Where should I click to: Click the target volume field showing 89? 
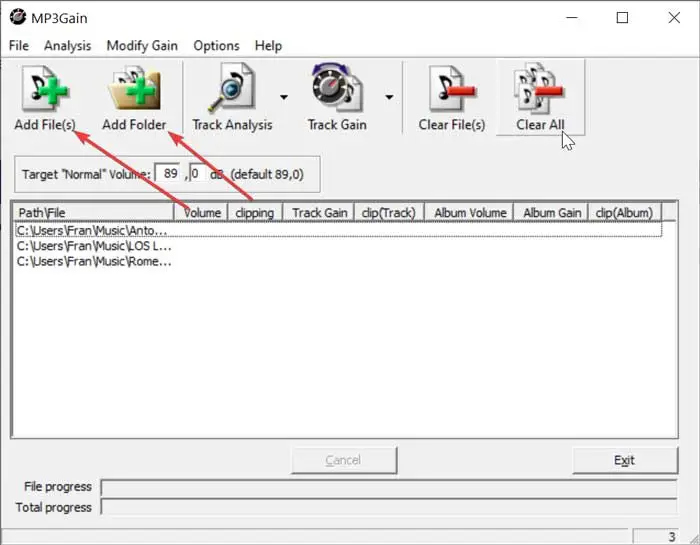pyautogui.click(x=169, y=173)
